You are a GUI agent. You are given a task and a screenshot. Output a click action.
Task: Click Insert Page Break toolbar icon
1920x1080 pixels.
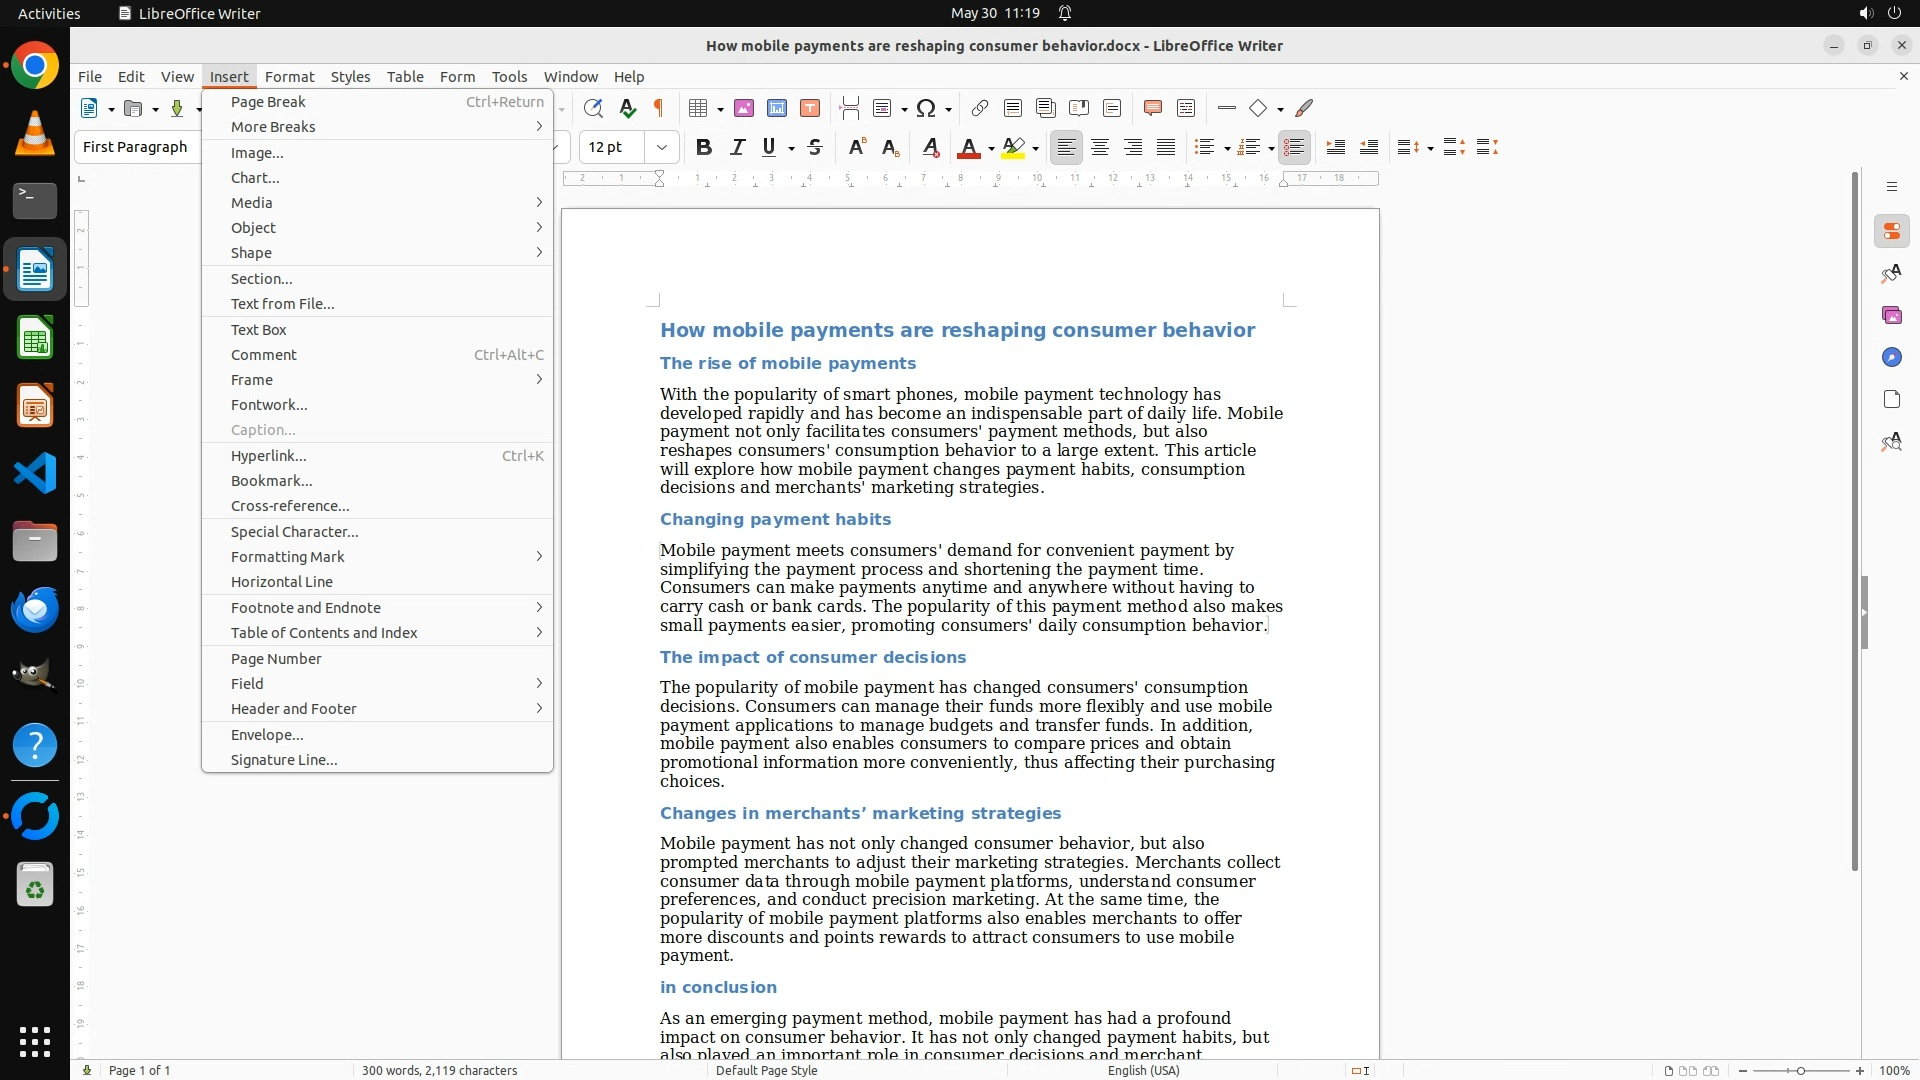[x=849, y=108]
